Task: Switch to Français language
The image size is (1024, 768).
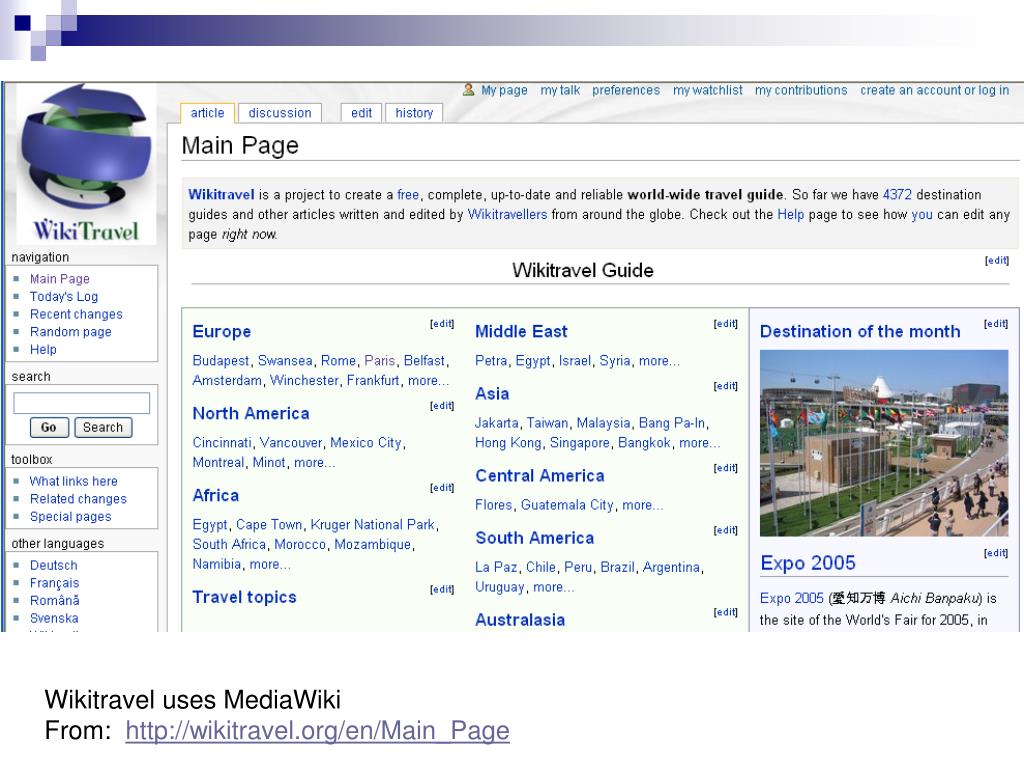Action: pos(54,583)
